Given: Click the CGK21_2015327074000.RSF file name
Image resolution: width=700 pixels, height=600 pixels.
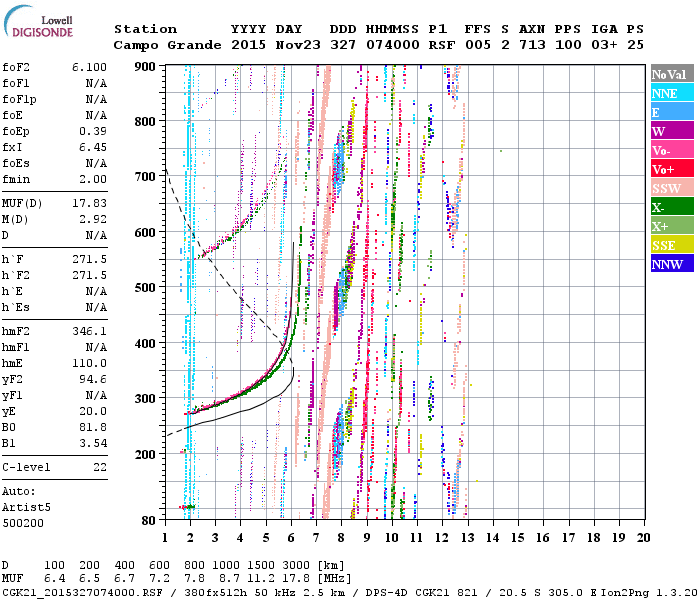Looking at the screenshot, I should point(83,592).
